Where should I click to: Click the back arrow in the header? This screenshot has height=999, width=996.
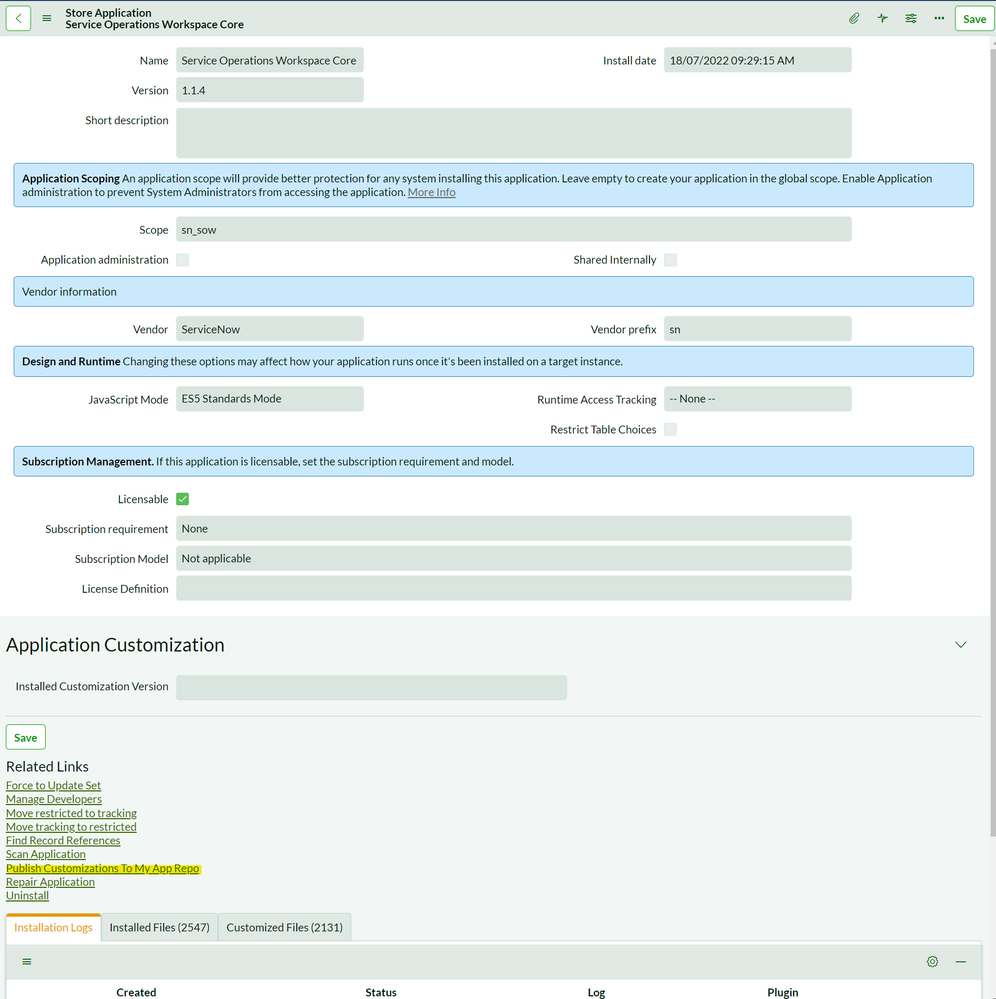pyautogui.click(x=17, y=18)
